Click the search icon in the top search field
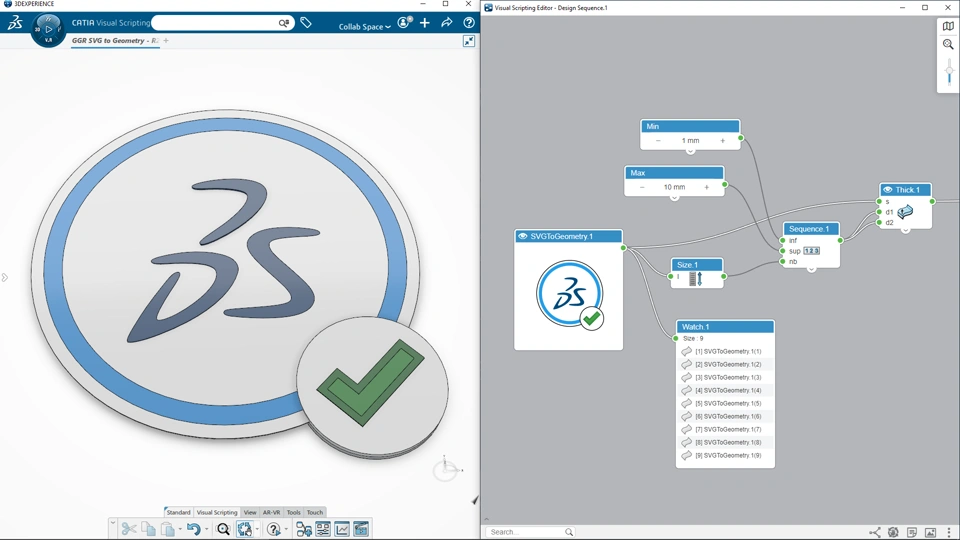960x540 pixels. 283,23
